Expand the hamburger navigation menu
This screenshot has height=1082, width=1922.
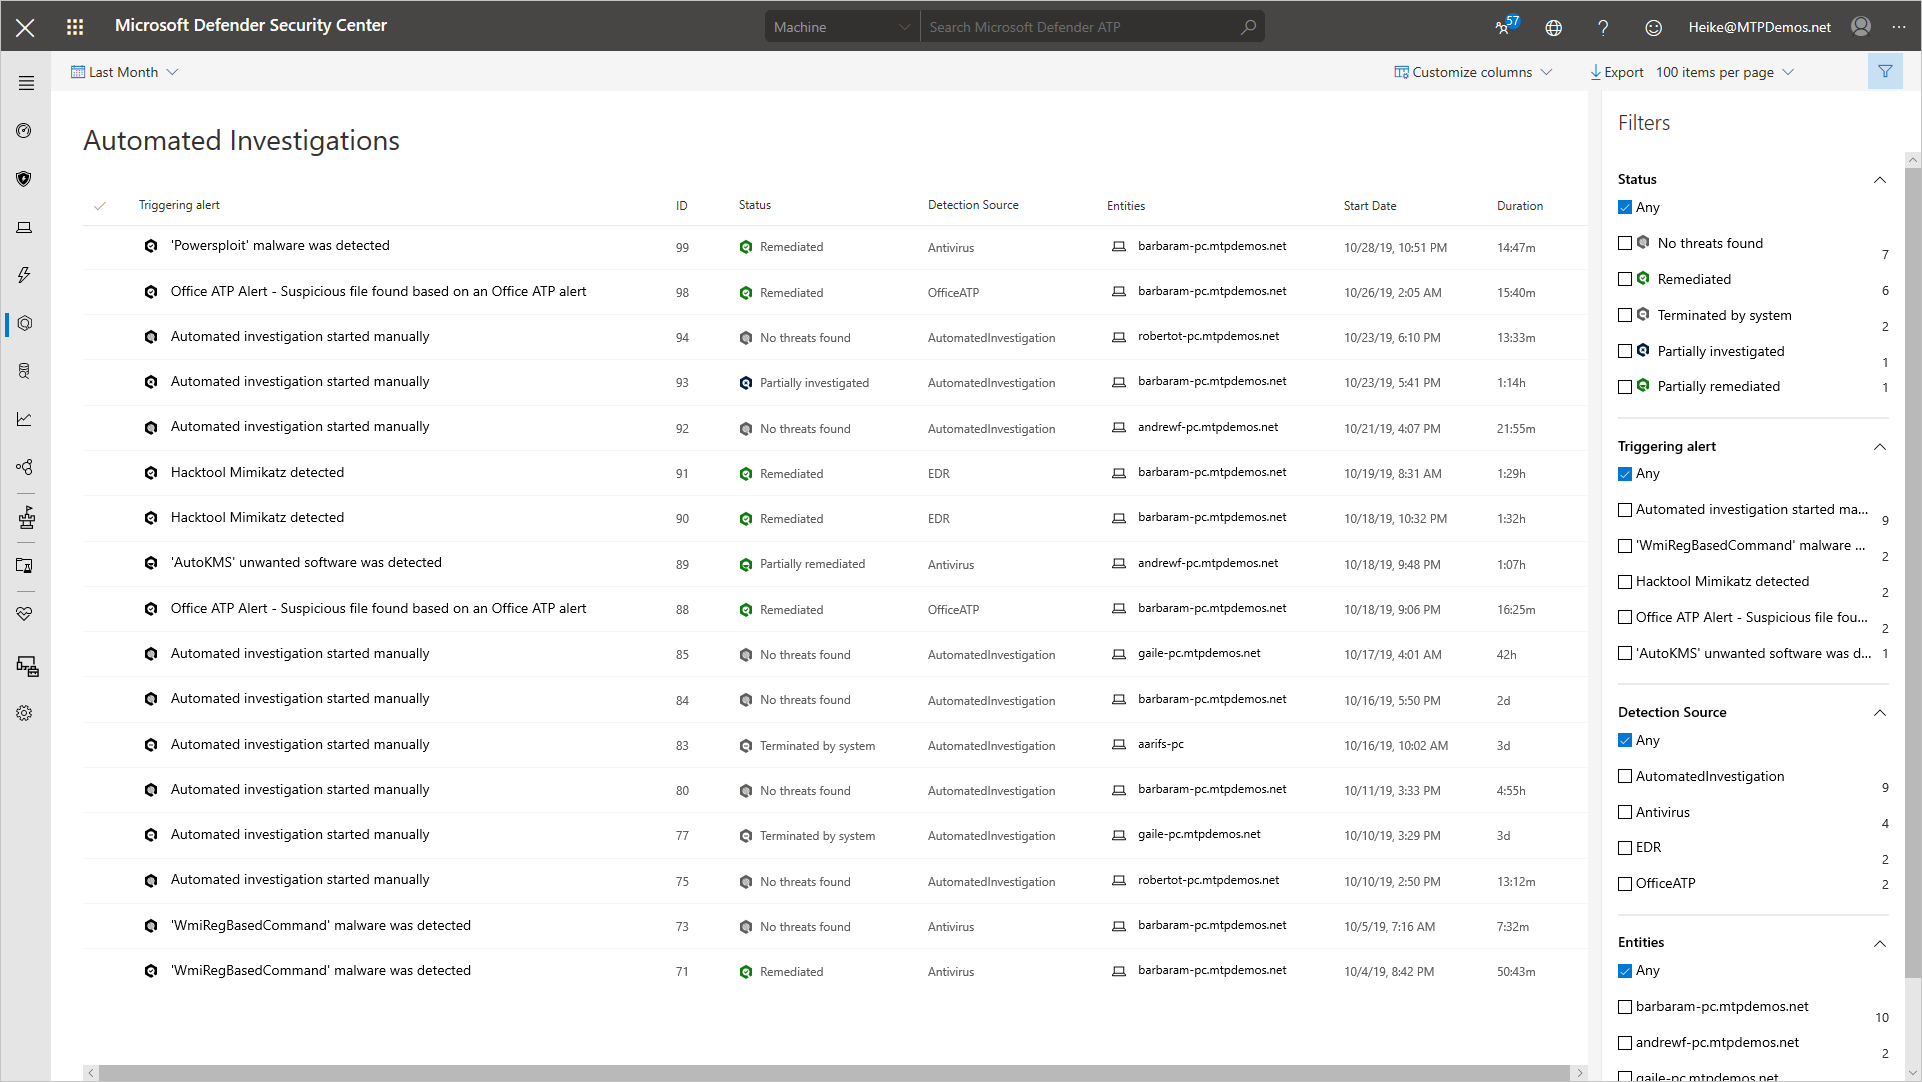point(26,83)
